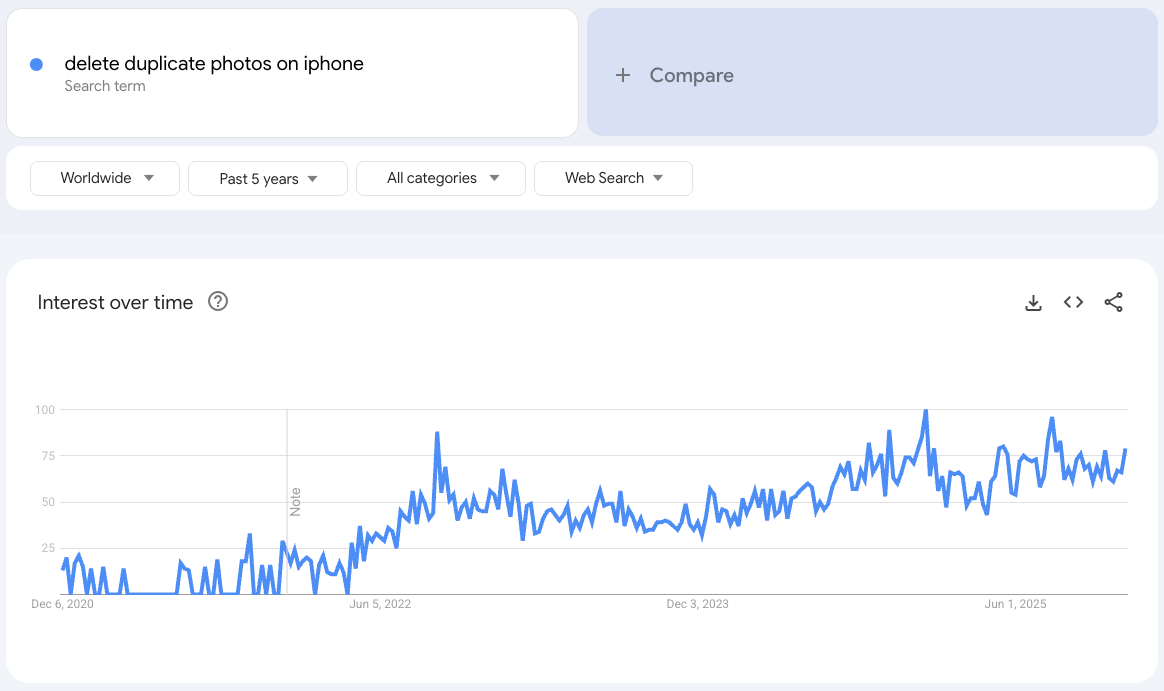This screenshot has height=691, width=1164.
Task: Expand the Web Search type selector
Action: pos(613,178)
